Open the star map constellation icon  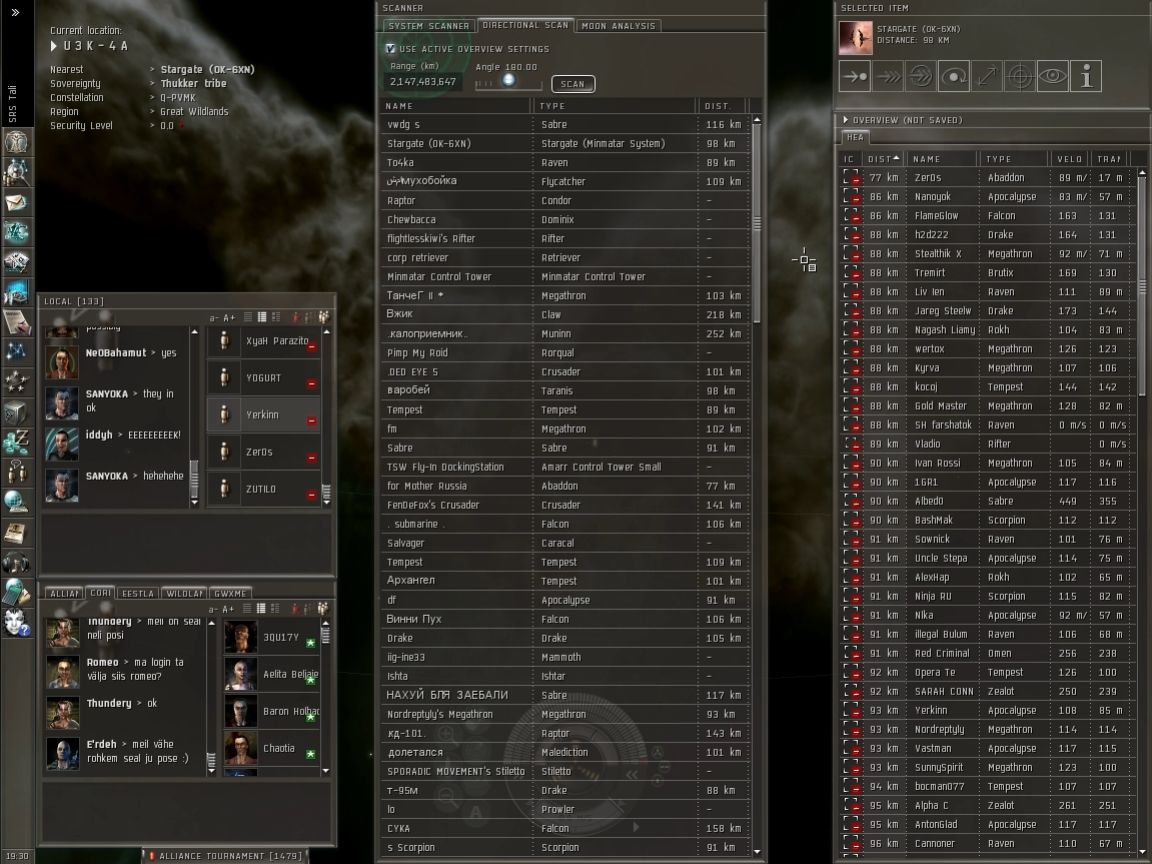[16, 352]
